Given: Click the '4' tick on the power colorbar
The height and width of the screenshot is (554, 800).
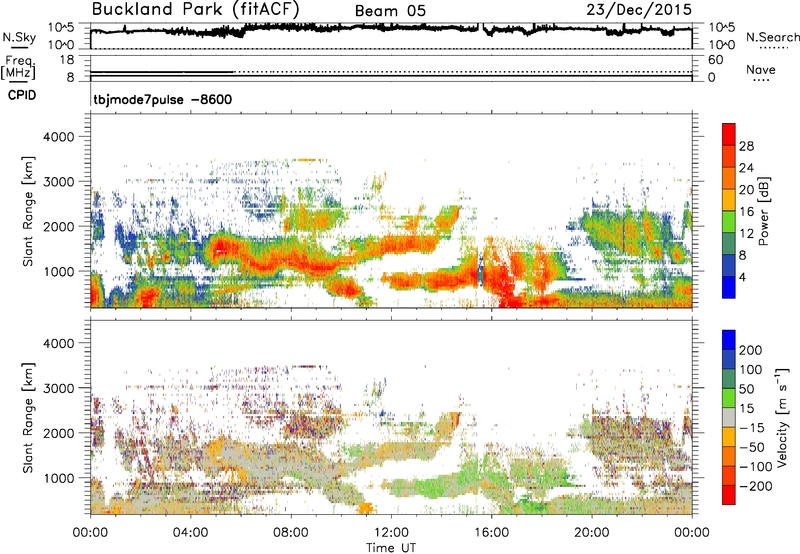Looking at the screenshot, I should click(743, 277).
